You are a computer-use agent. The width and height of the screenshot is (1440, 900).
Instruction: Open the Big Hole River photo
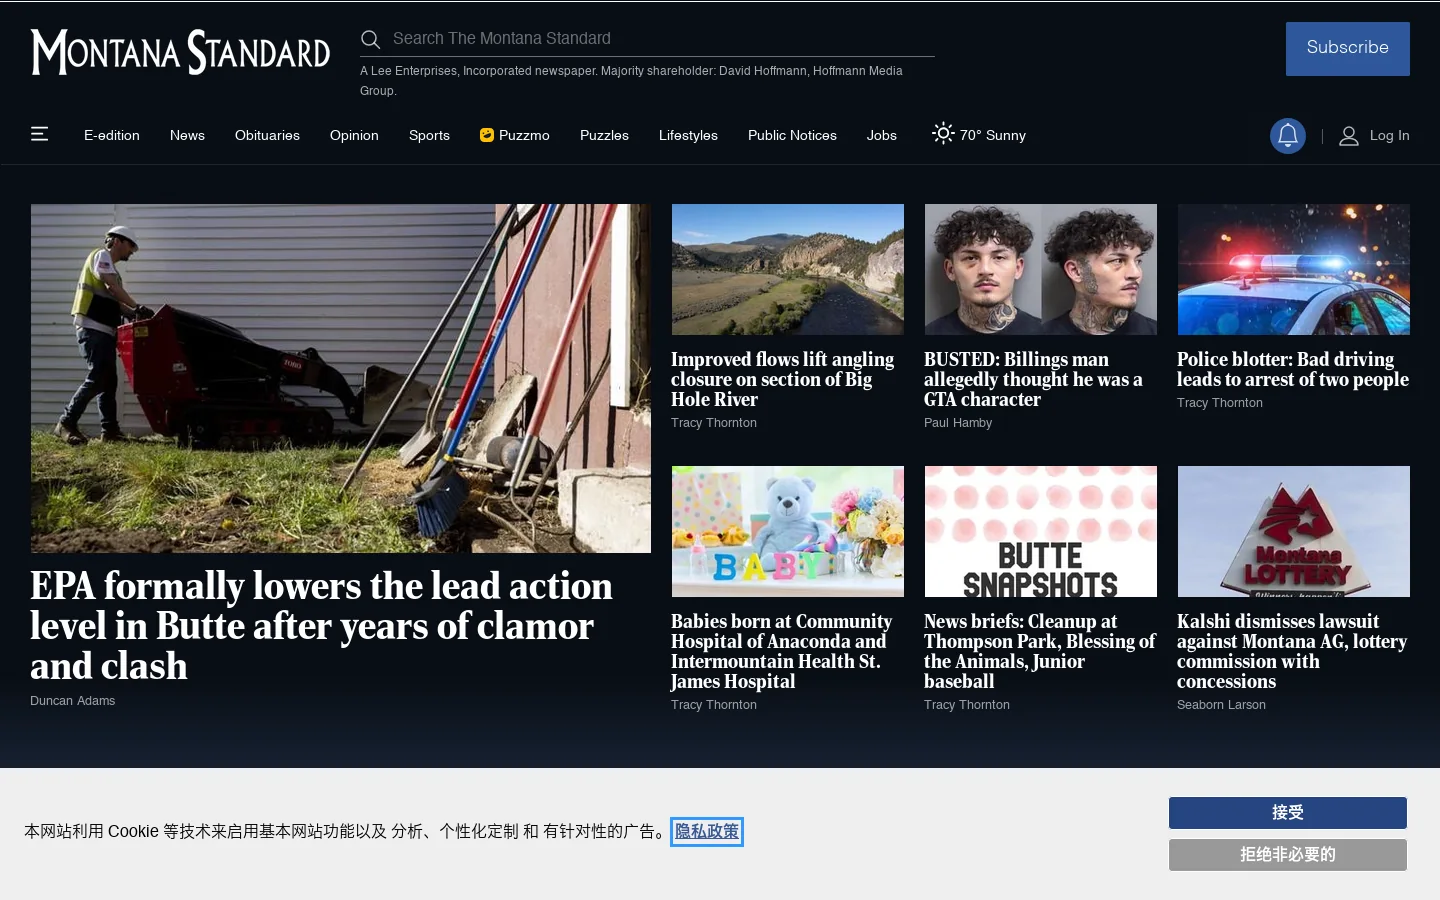788,269
